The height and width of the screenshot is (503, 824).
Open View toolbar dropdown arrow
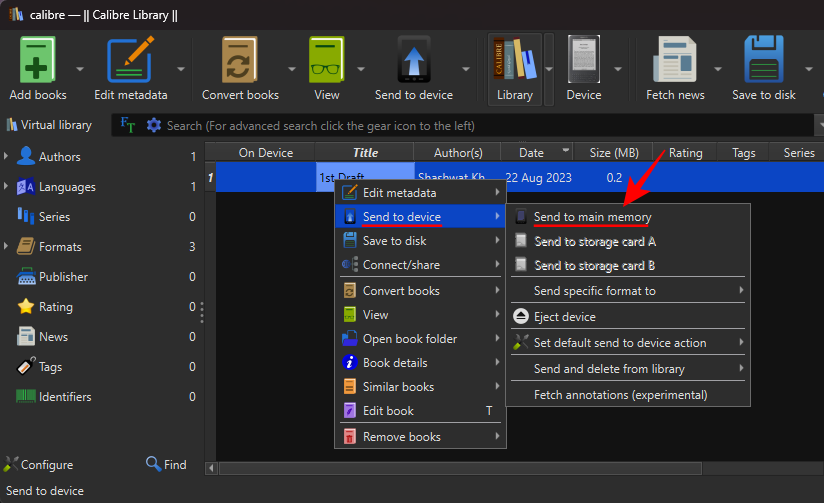pyautogui.click(x=360, y=69)
